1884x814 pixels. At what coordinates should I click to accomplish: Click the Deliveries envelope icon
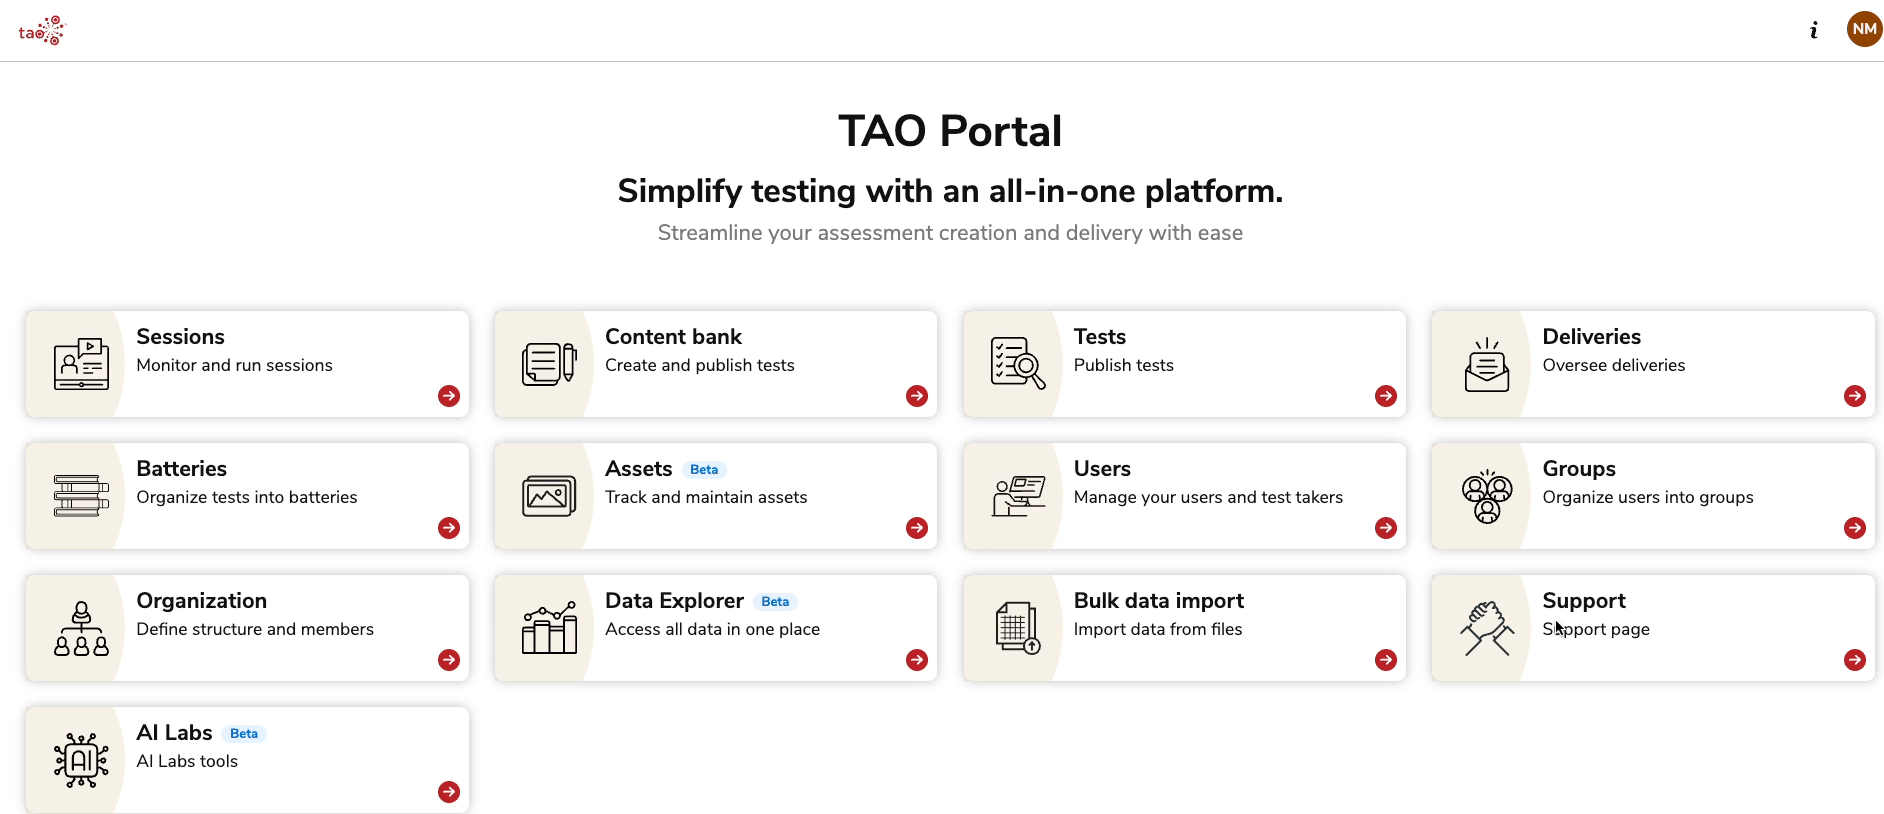click(1487, 364)
